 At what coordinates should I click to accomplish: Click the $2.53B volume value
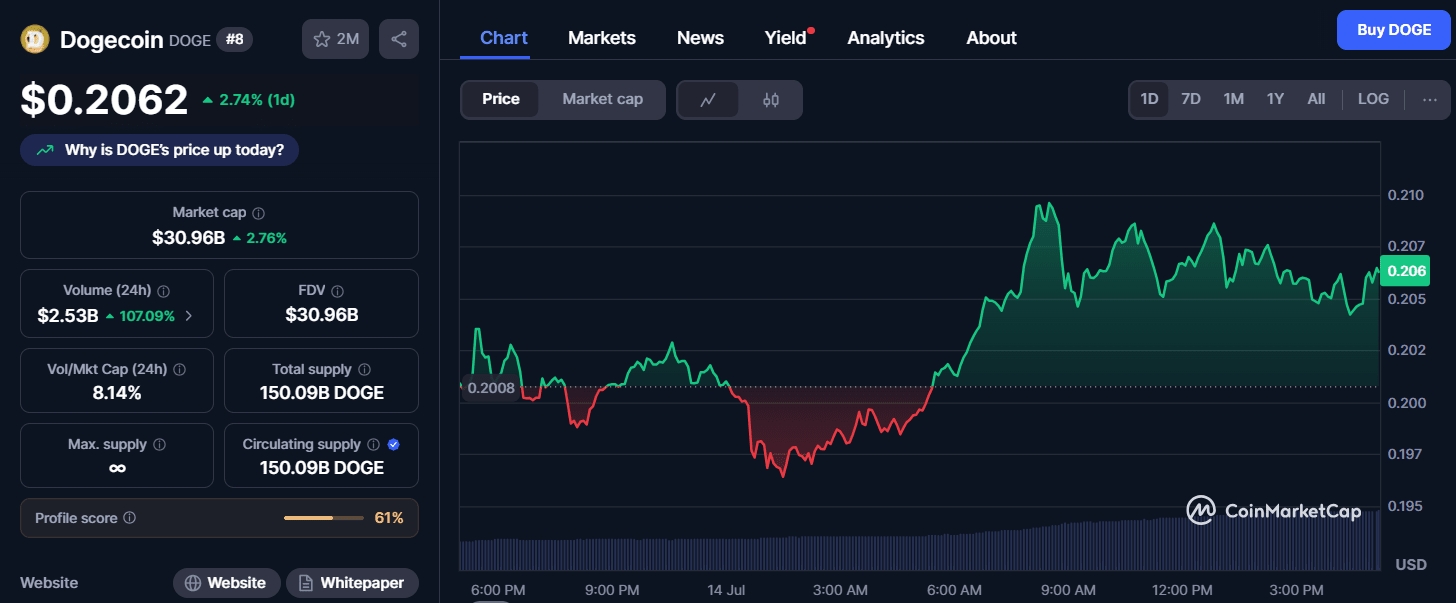click(x=68, y=316)
